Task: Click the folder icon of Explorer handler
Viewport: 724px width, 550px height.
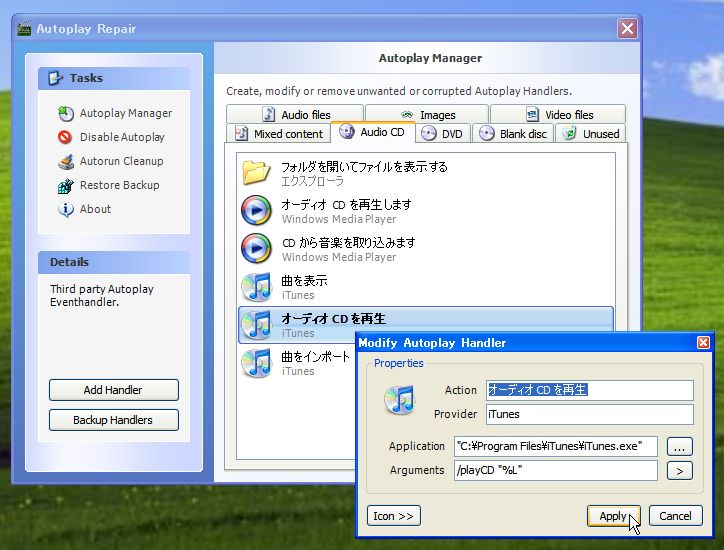Action: 256,172
